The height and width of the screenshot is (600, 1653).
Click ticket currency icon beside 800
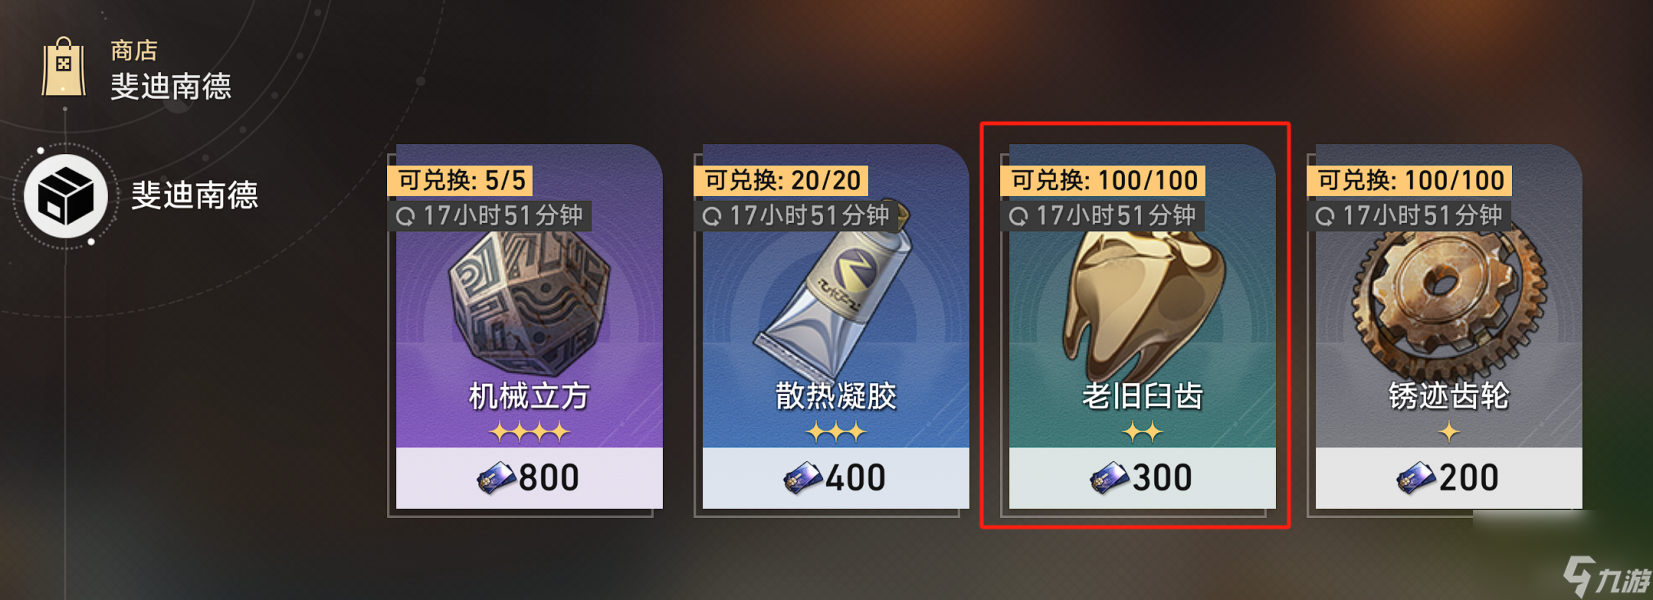[496, 479]
